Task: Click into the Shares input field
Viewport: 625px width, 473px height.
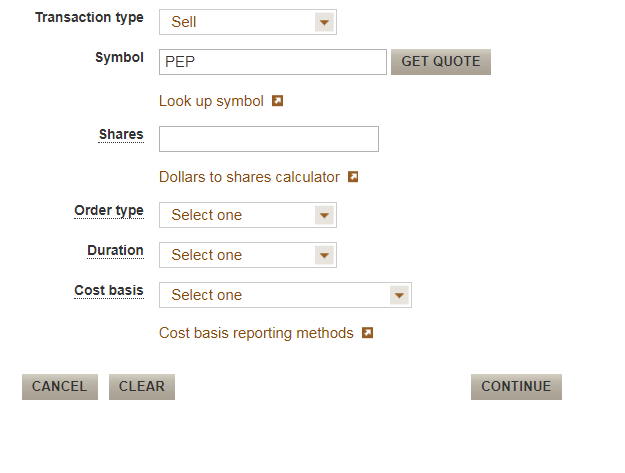Action: (268, 139)
